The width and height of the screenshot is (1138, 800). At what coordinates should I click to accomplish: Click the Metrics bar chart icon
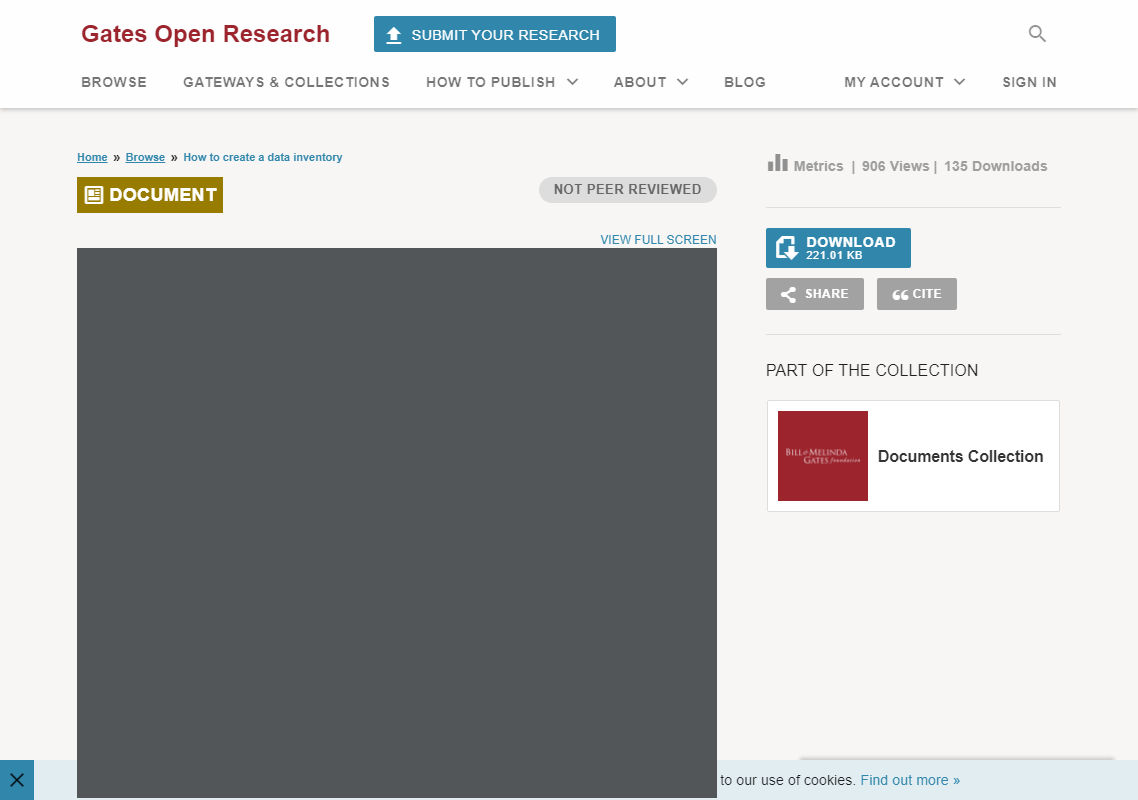click(x=778, y=163)
